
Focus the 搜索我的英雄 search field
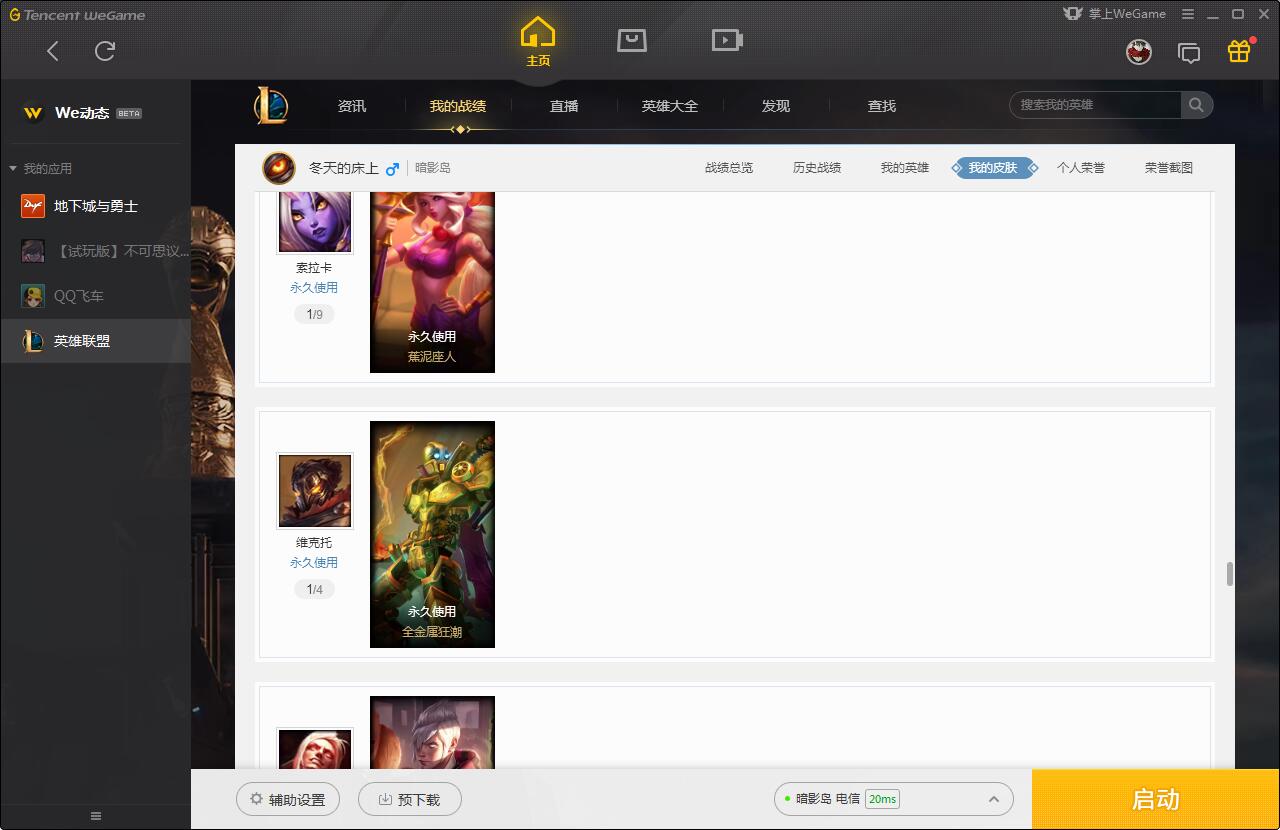[1097, 105]
